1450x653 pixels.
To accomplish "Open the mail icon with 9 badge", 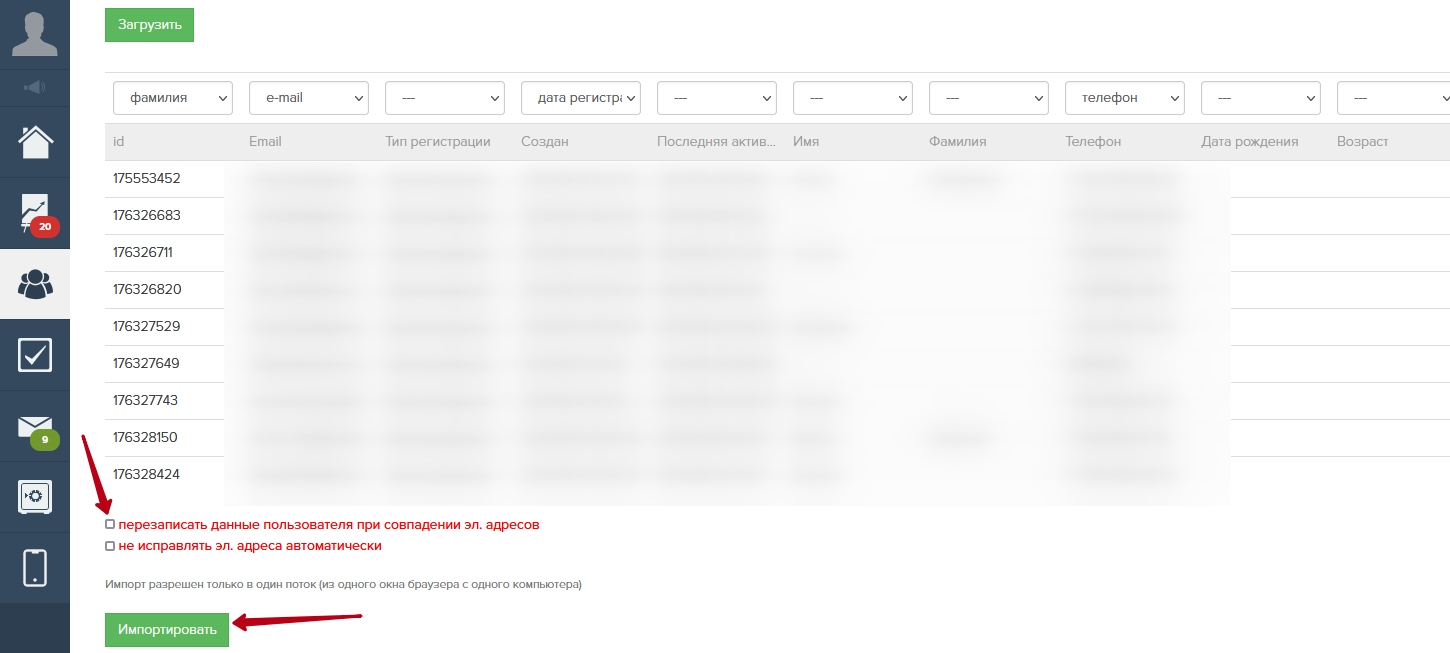I will 35,427.
